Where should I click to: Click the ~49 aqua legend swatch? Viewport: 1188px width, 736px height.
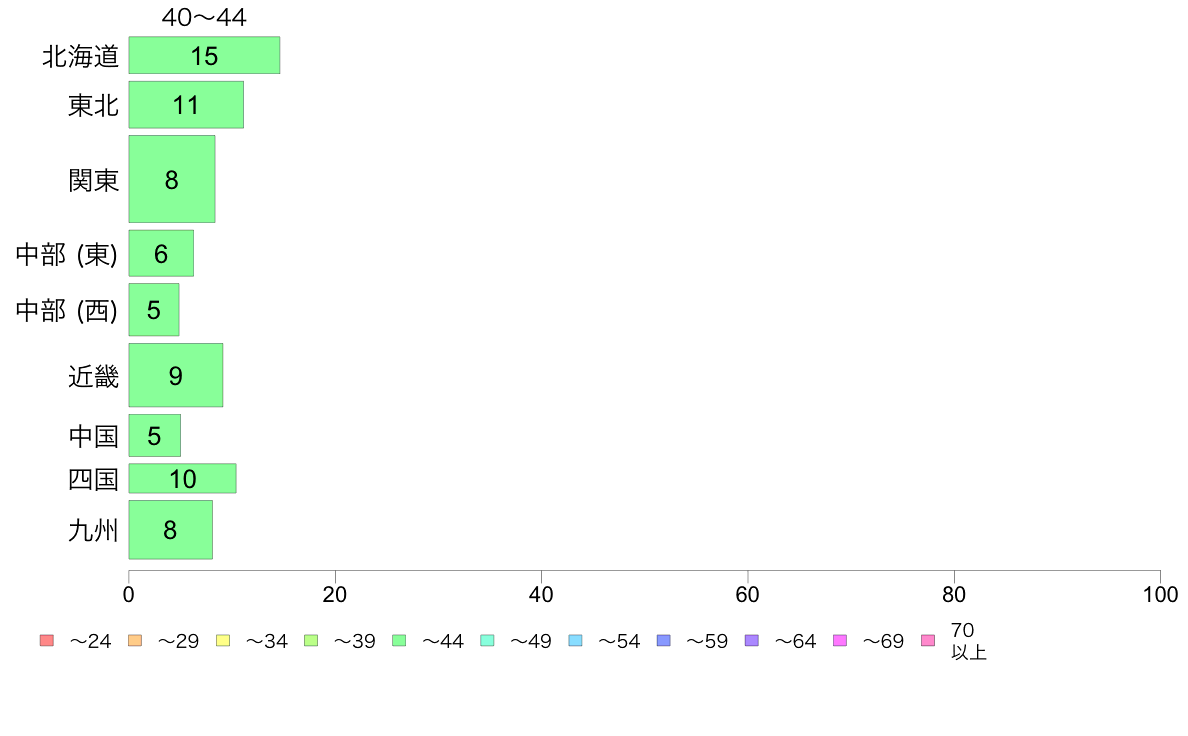(487, 640)
